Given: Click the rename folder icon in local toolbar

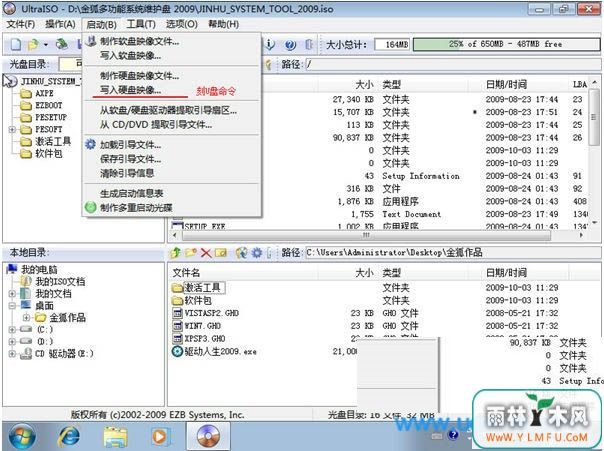Looking at the screenshot, I should pos(221,253).
